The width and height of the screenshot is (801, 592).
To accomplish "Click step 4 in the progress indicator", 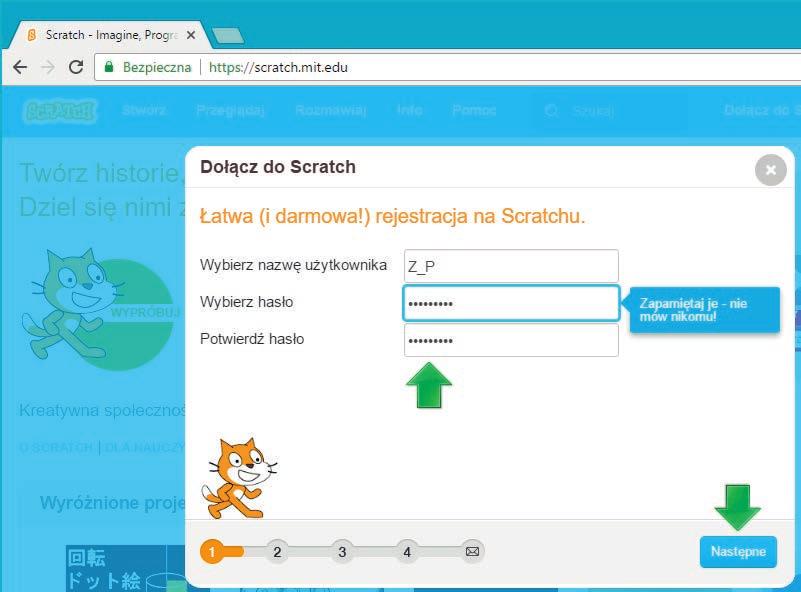I will click(x=407, y=552).
